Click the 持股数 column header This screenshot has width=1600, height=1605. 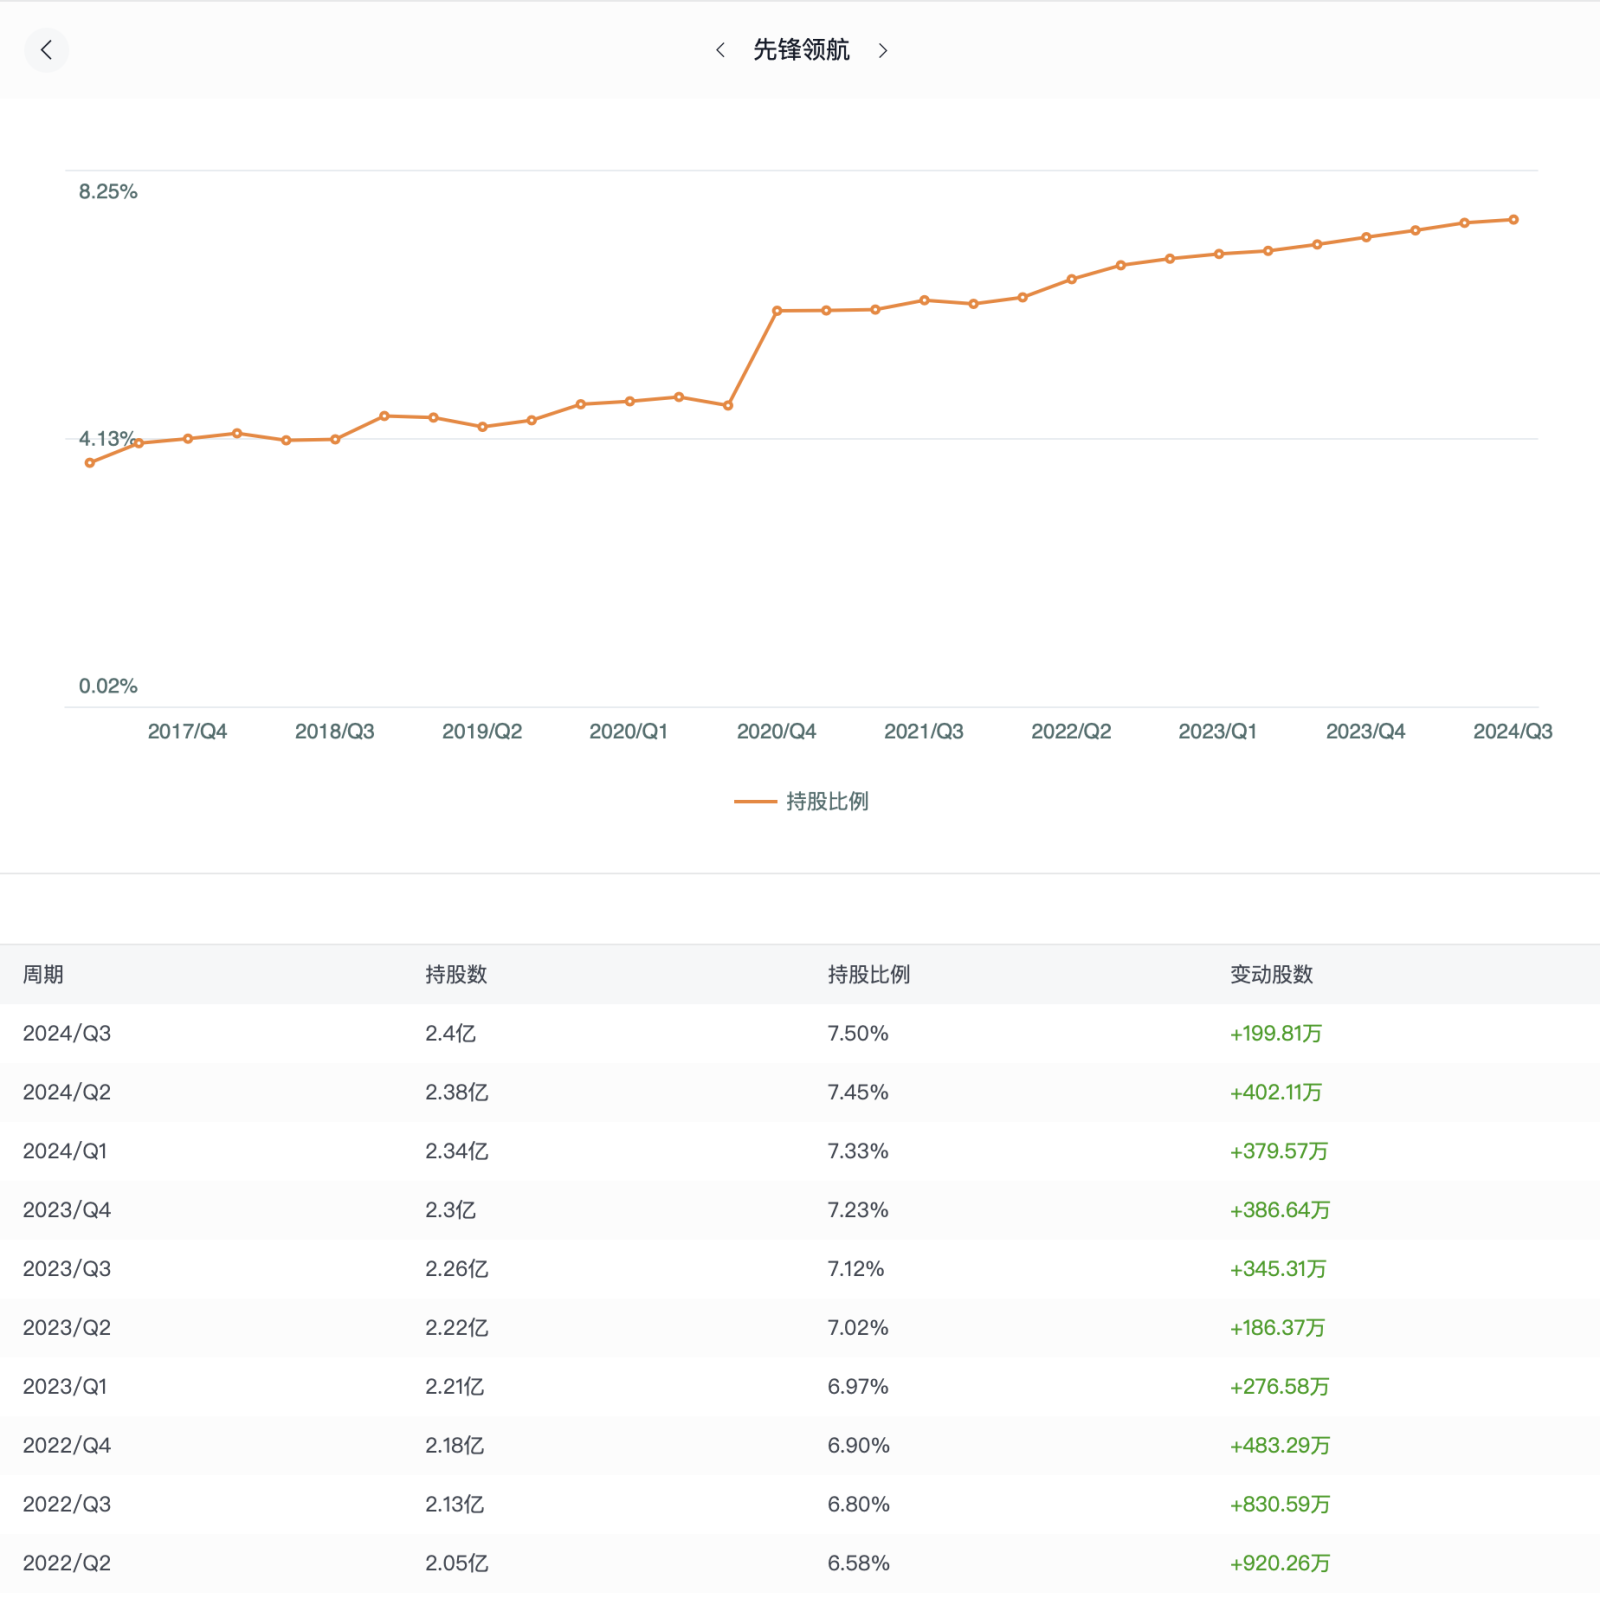(456, 974)
